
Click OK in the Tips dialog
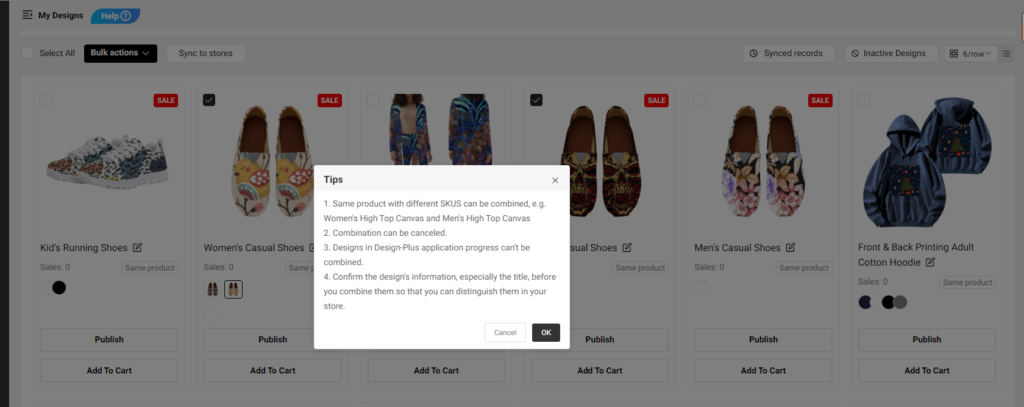click(x=546, y=333)
